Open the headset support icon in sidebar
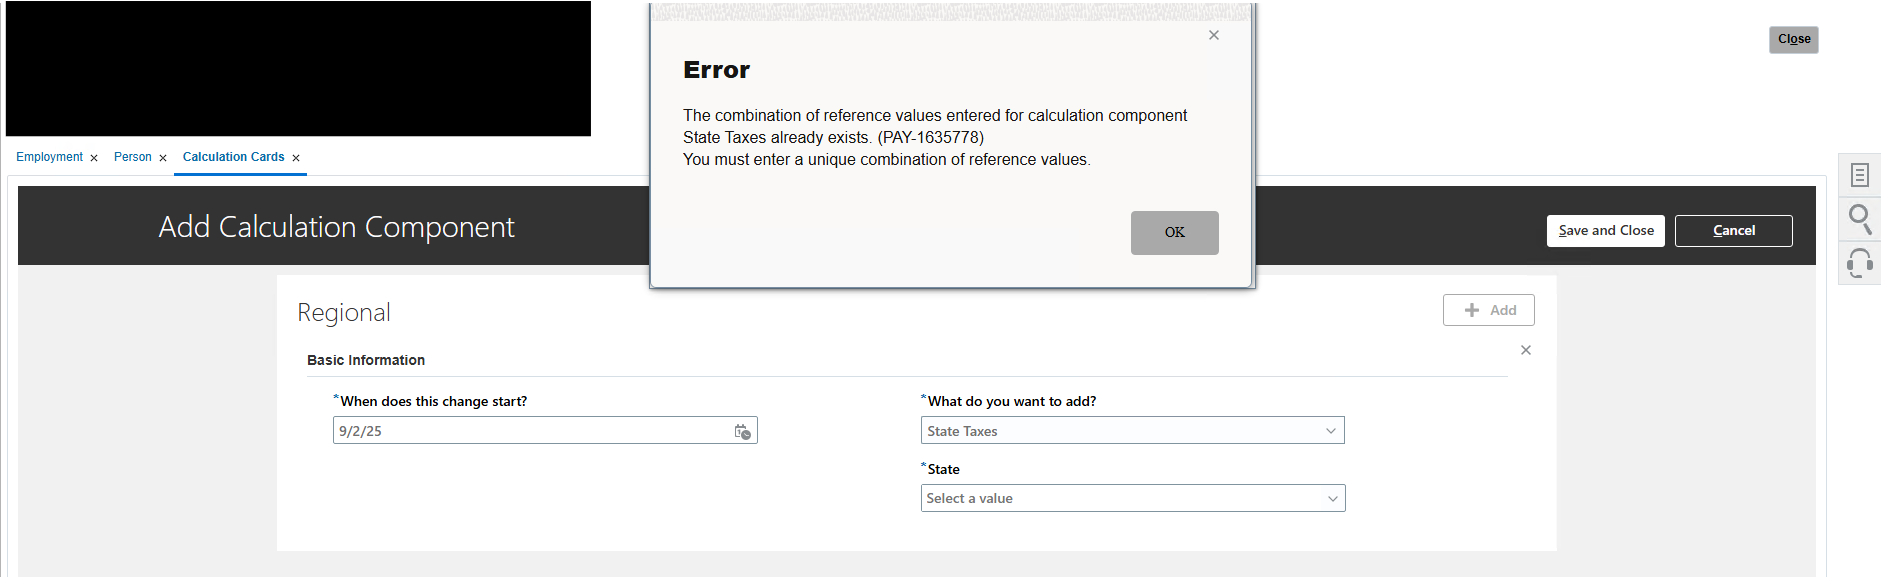1881x577 pixels. [1859, 263]
